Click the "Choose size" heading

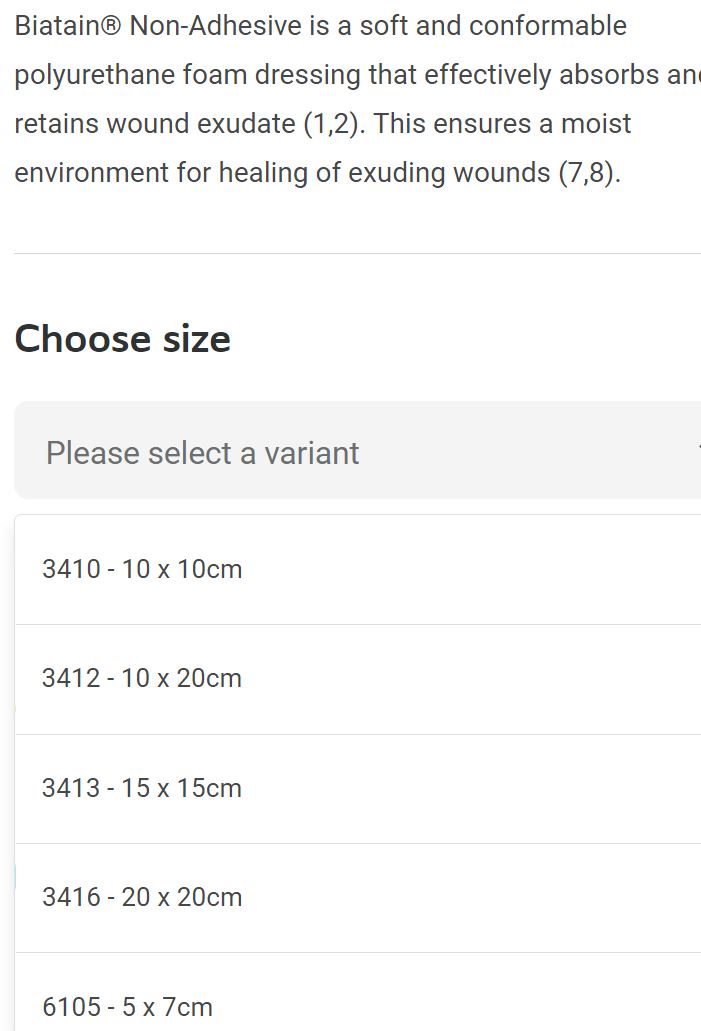coord(122,338)
